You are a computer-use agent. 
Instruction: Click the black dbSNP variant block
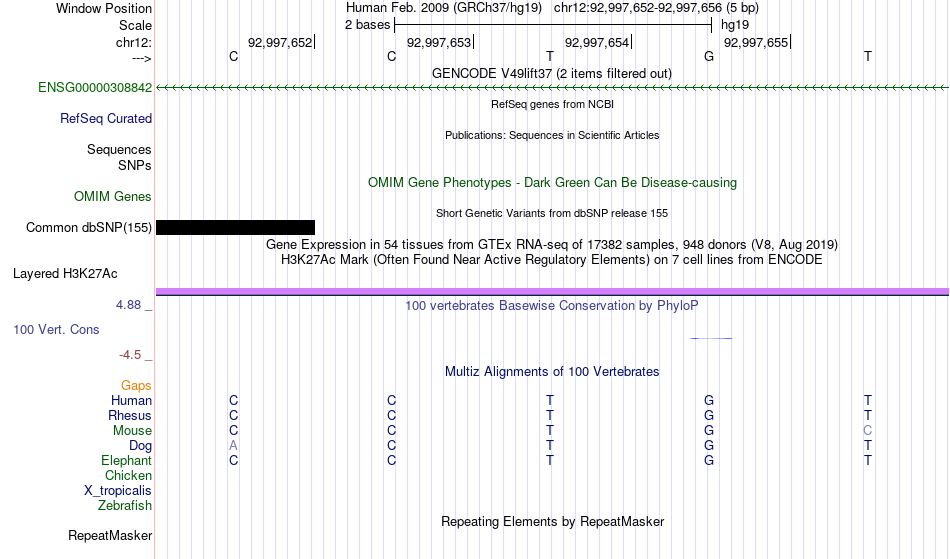pyautogui.click(x=236, y=228)
